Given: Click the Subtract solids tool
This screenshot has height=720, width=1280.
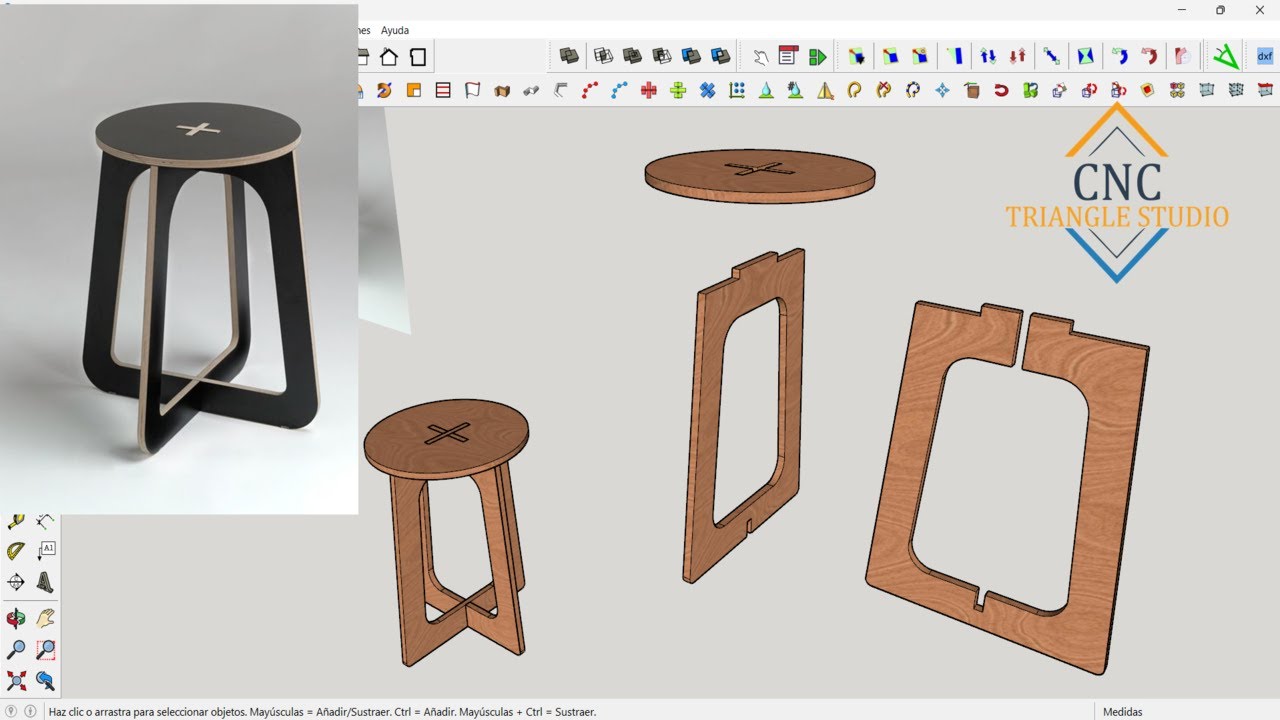Looking at the screenshot, I should point(661,56).
